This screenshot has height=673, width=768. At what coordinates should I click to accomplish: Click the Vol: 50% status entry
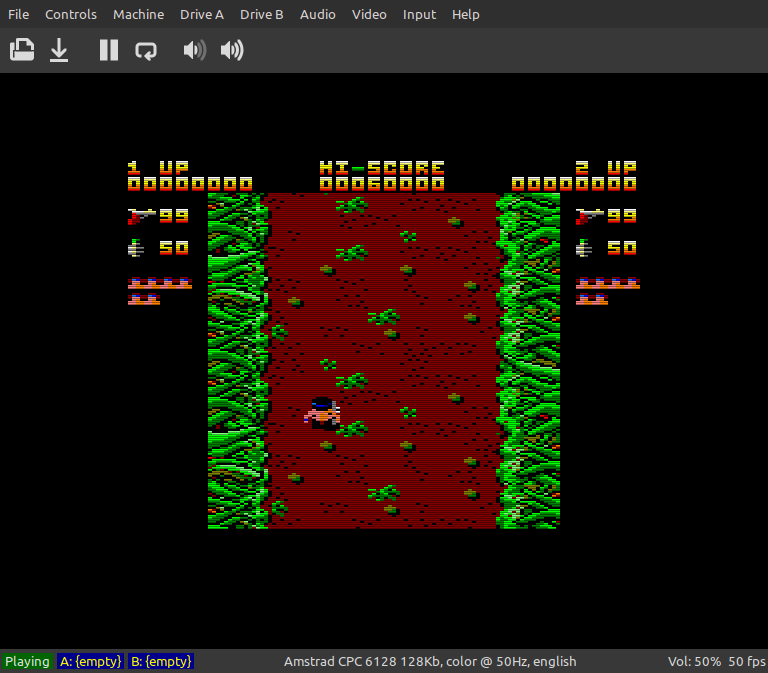(x=694, y=662)
